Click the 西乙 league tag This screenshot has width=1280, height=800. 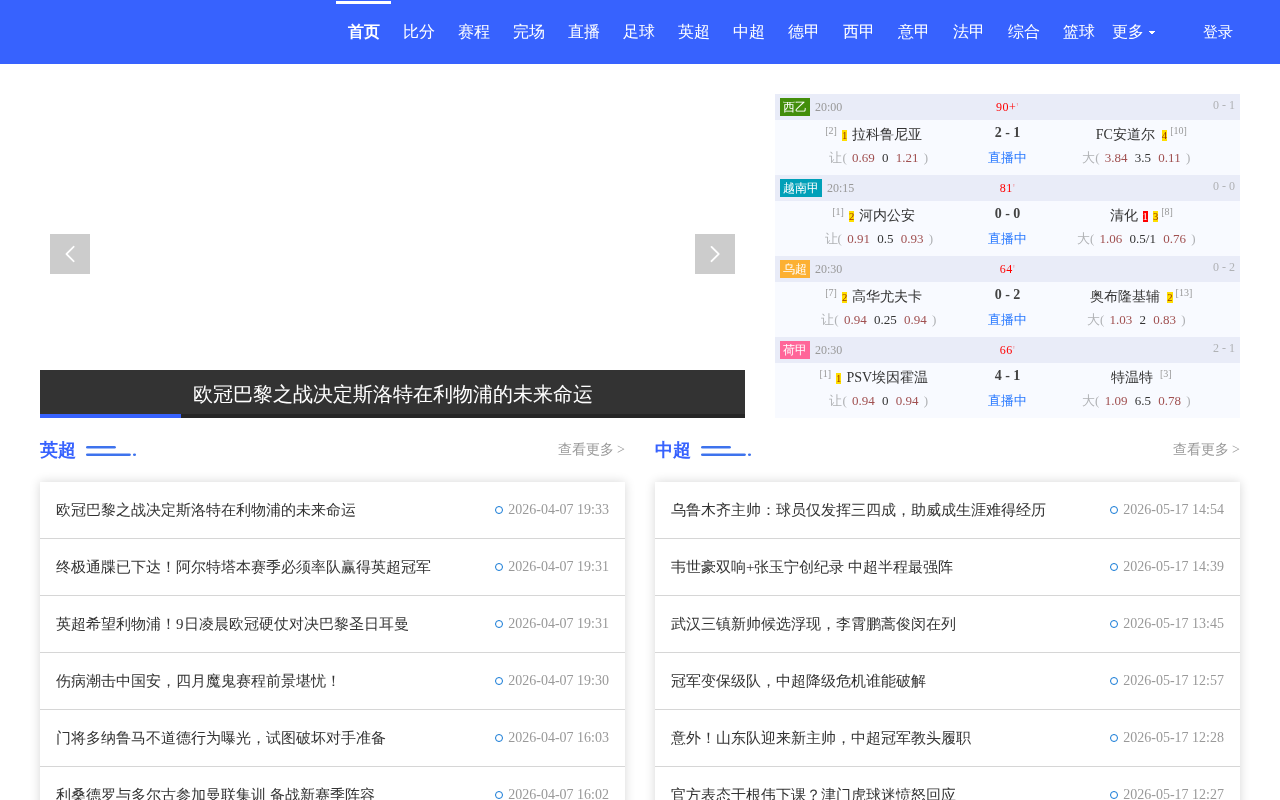795,107
